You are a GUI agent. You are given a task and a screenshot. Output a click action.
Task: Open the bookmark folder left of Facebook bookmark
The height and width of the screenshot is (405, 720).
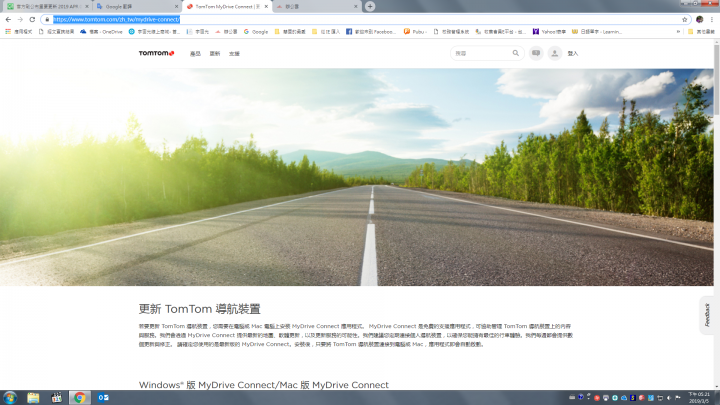pyautogui.click(x=326, y=32)
